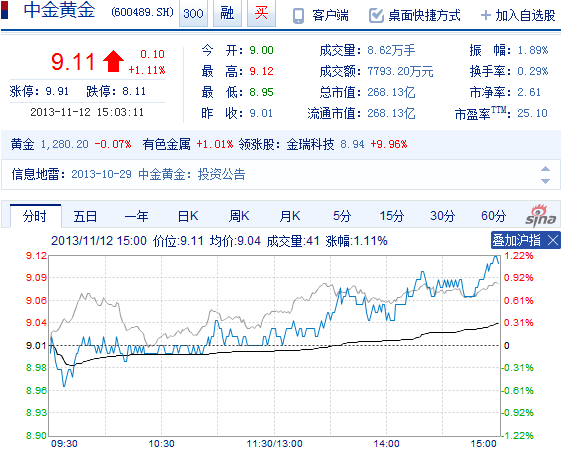Click the 金瑞科技 gain +9.96%
The width and height of the screenshot is (562, 451).
(389, 144)
